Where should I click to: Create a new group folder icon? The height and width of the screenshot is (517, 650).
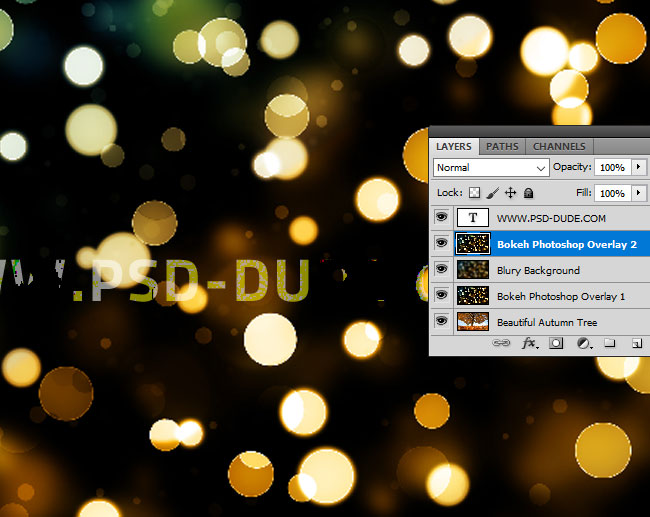coord(609,343)
